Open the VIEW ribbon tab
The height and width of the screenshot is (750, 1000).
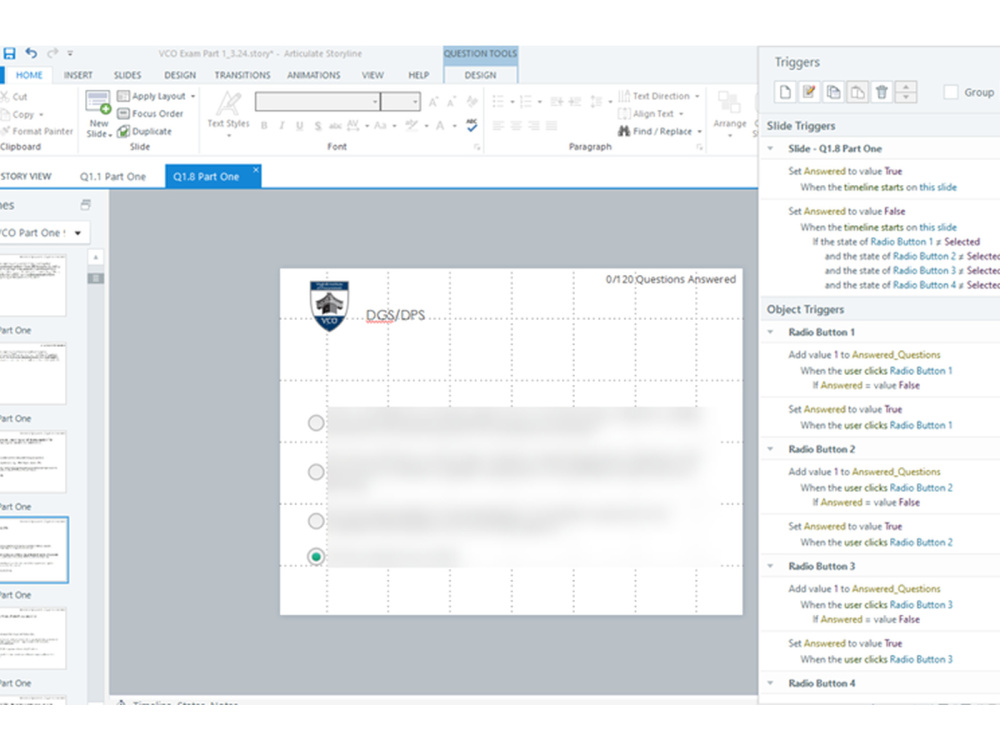[372, 75]
